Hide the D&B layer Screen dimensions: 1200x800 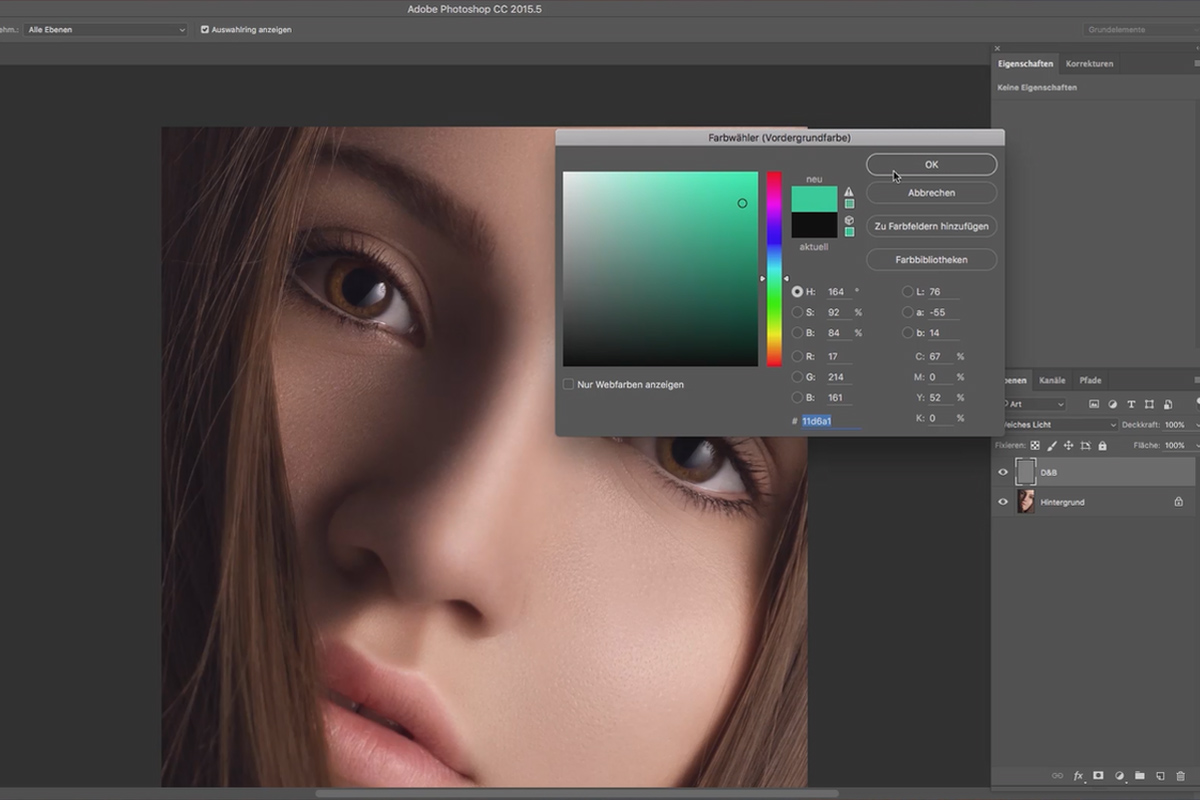[1003, 472]
